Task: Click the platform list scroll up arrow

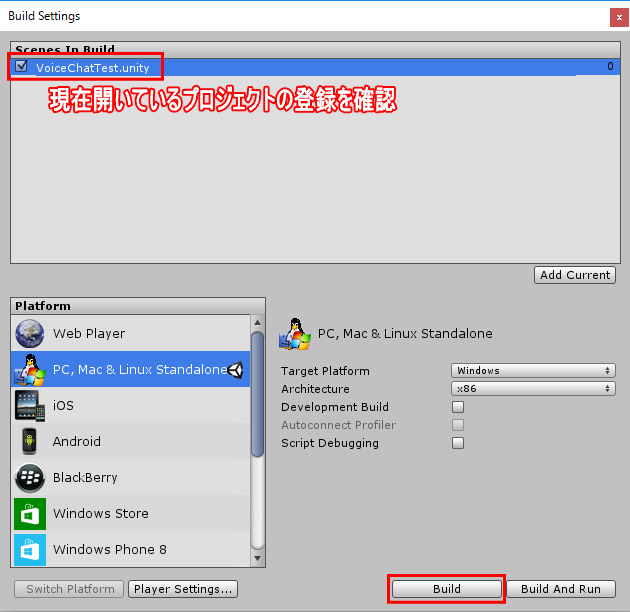Action: coord(258,323)
